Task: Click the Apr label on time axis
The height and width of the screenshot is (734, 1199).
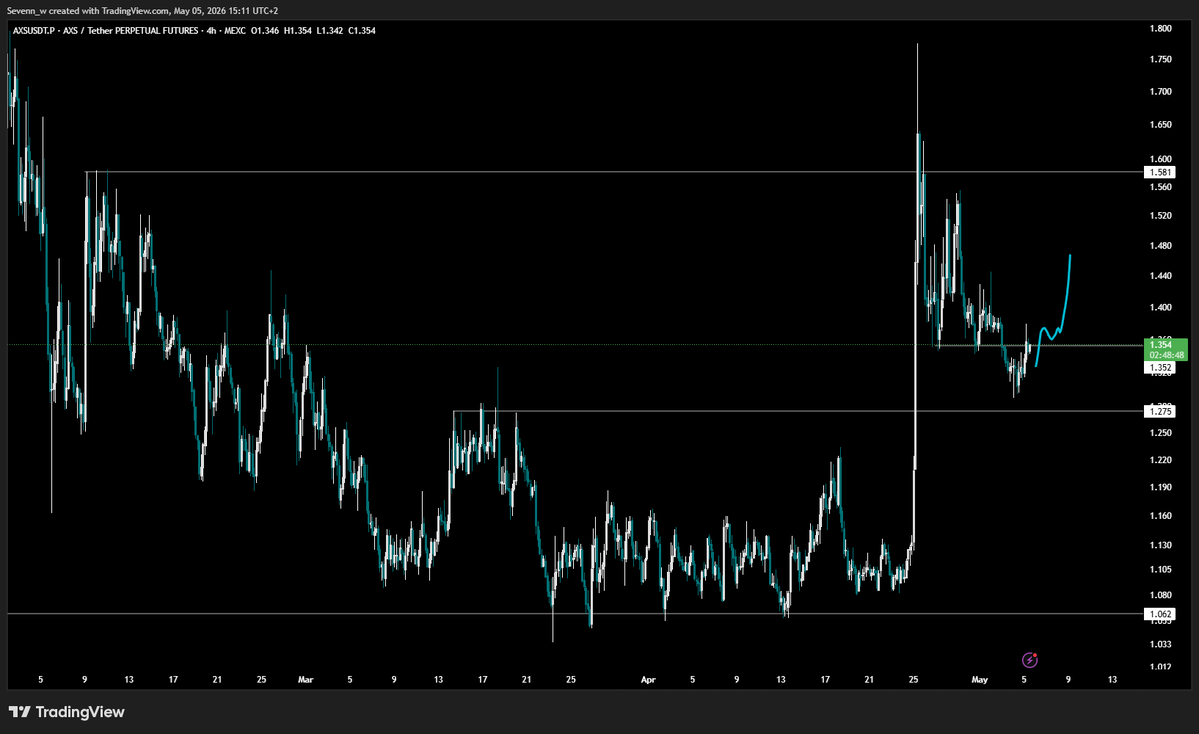Action: pyautogui.click(x=648, y=679)
